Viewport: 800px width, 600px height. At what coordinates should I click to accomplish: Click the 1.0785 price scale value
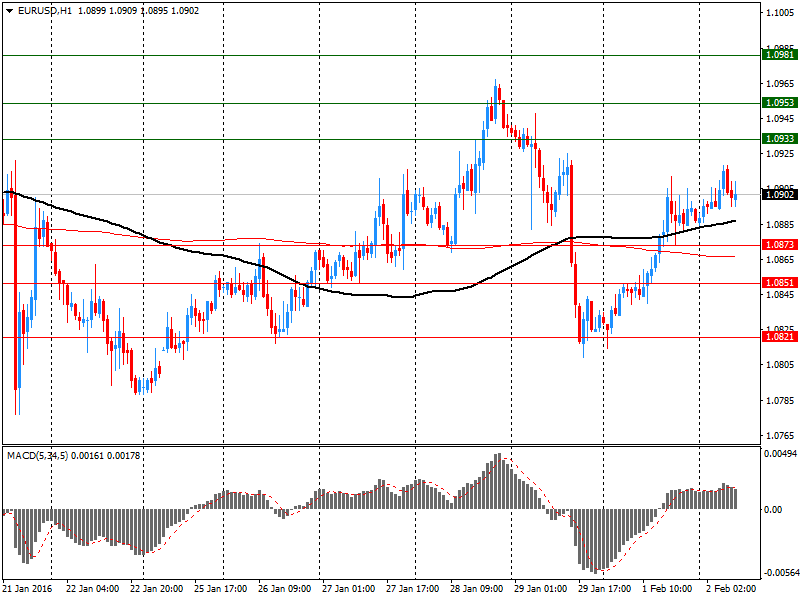pos(780,401)
